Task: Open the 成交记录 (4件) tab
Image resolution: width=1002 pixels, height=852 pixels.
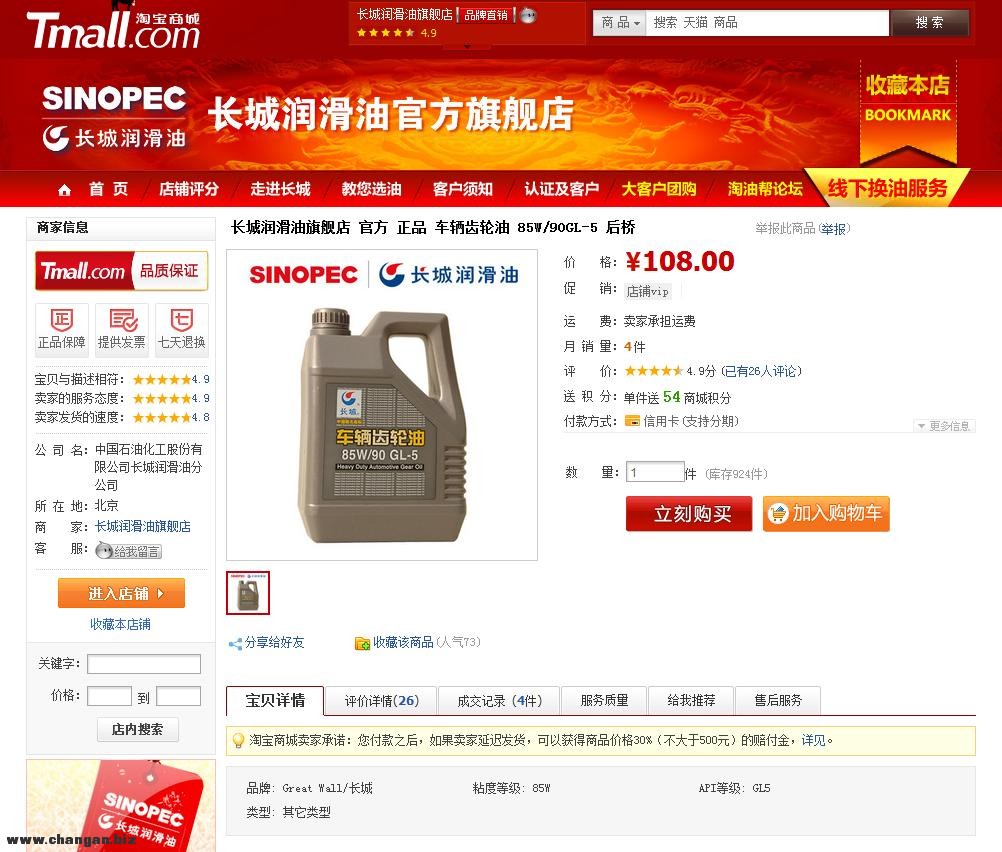Action: (499, 701)
